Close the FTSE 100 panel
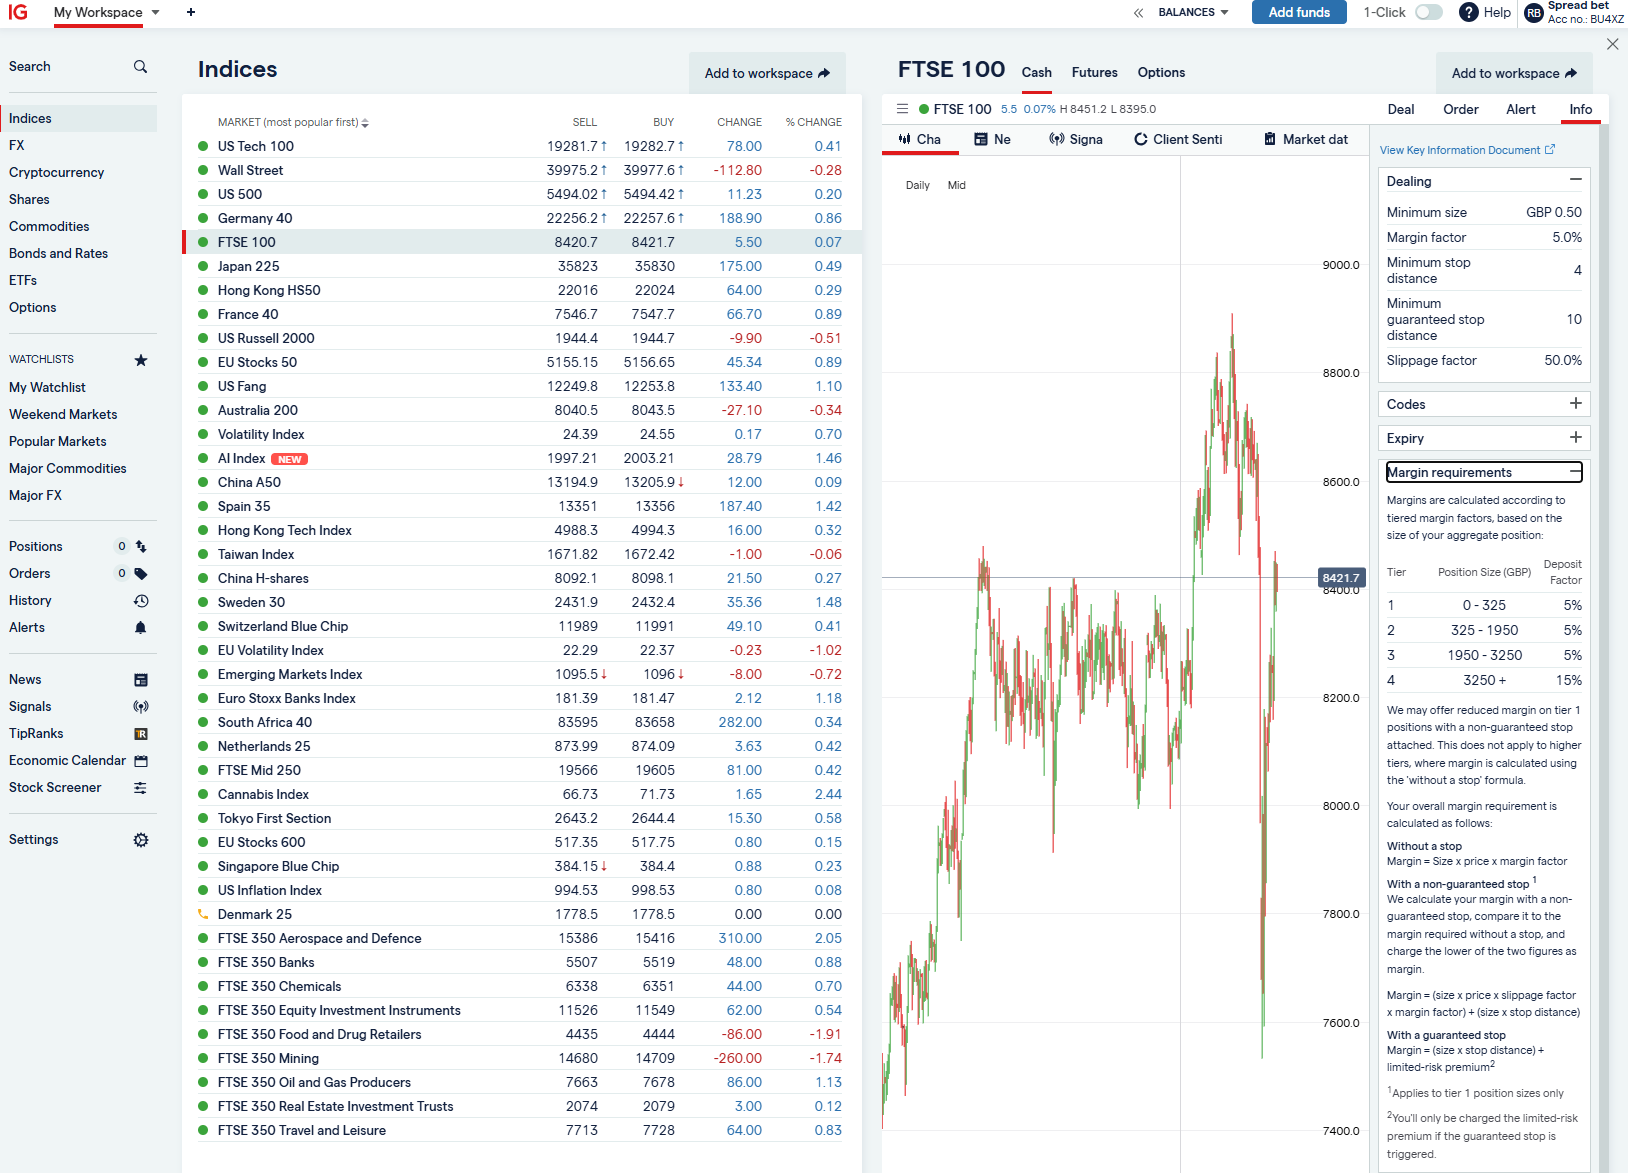This screenshot has height=1173, width=1628. pos(1612,44)
